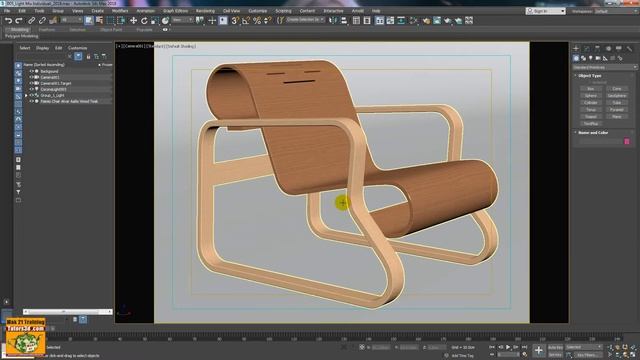The image size is (640, 360).
Task: Toggle visibility eye of Background object
Action: pos(31,71)
